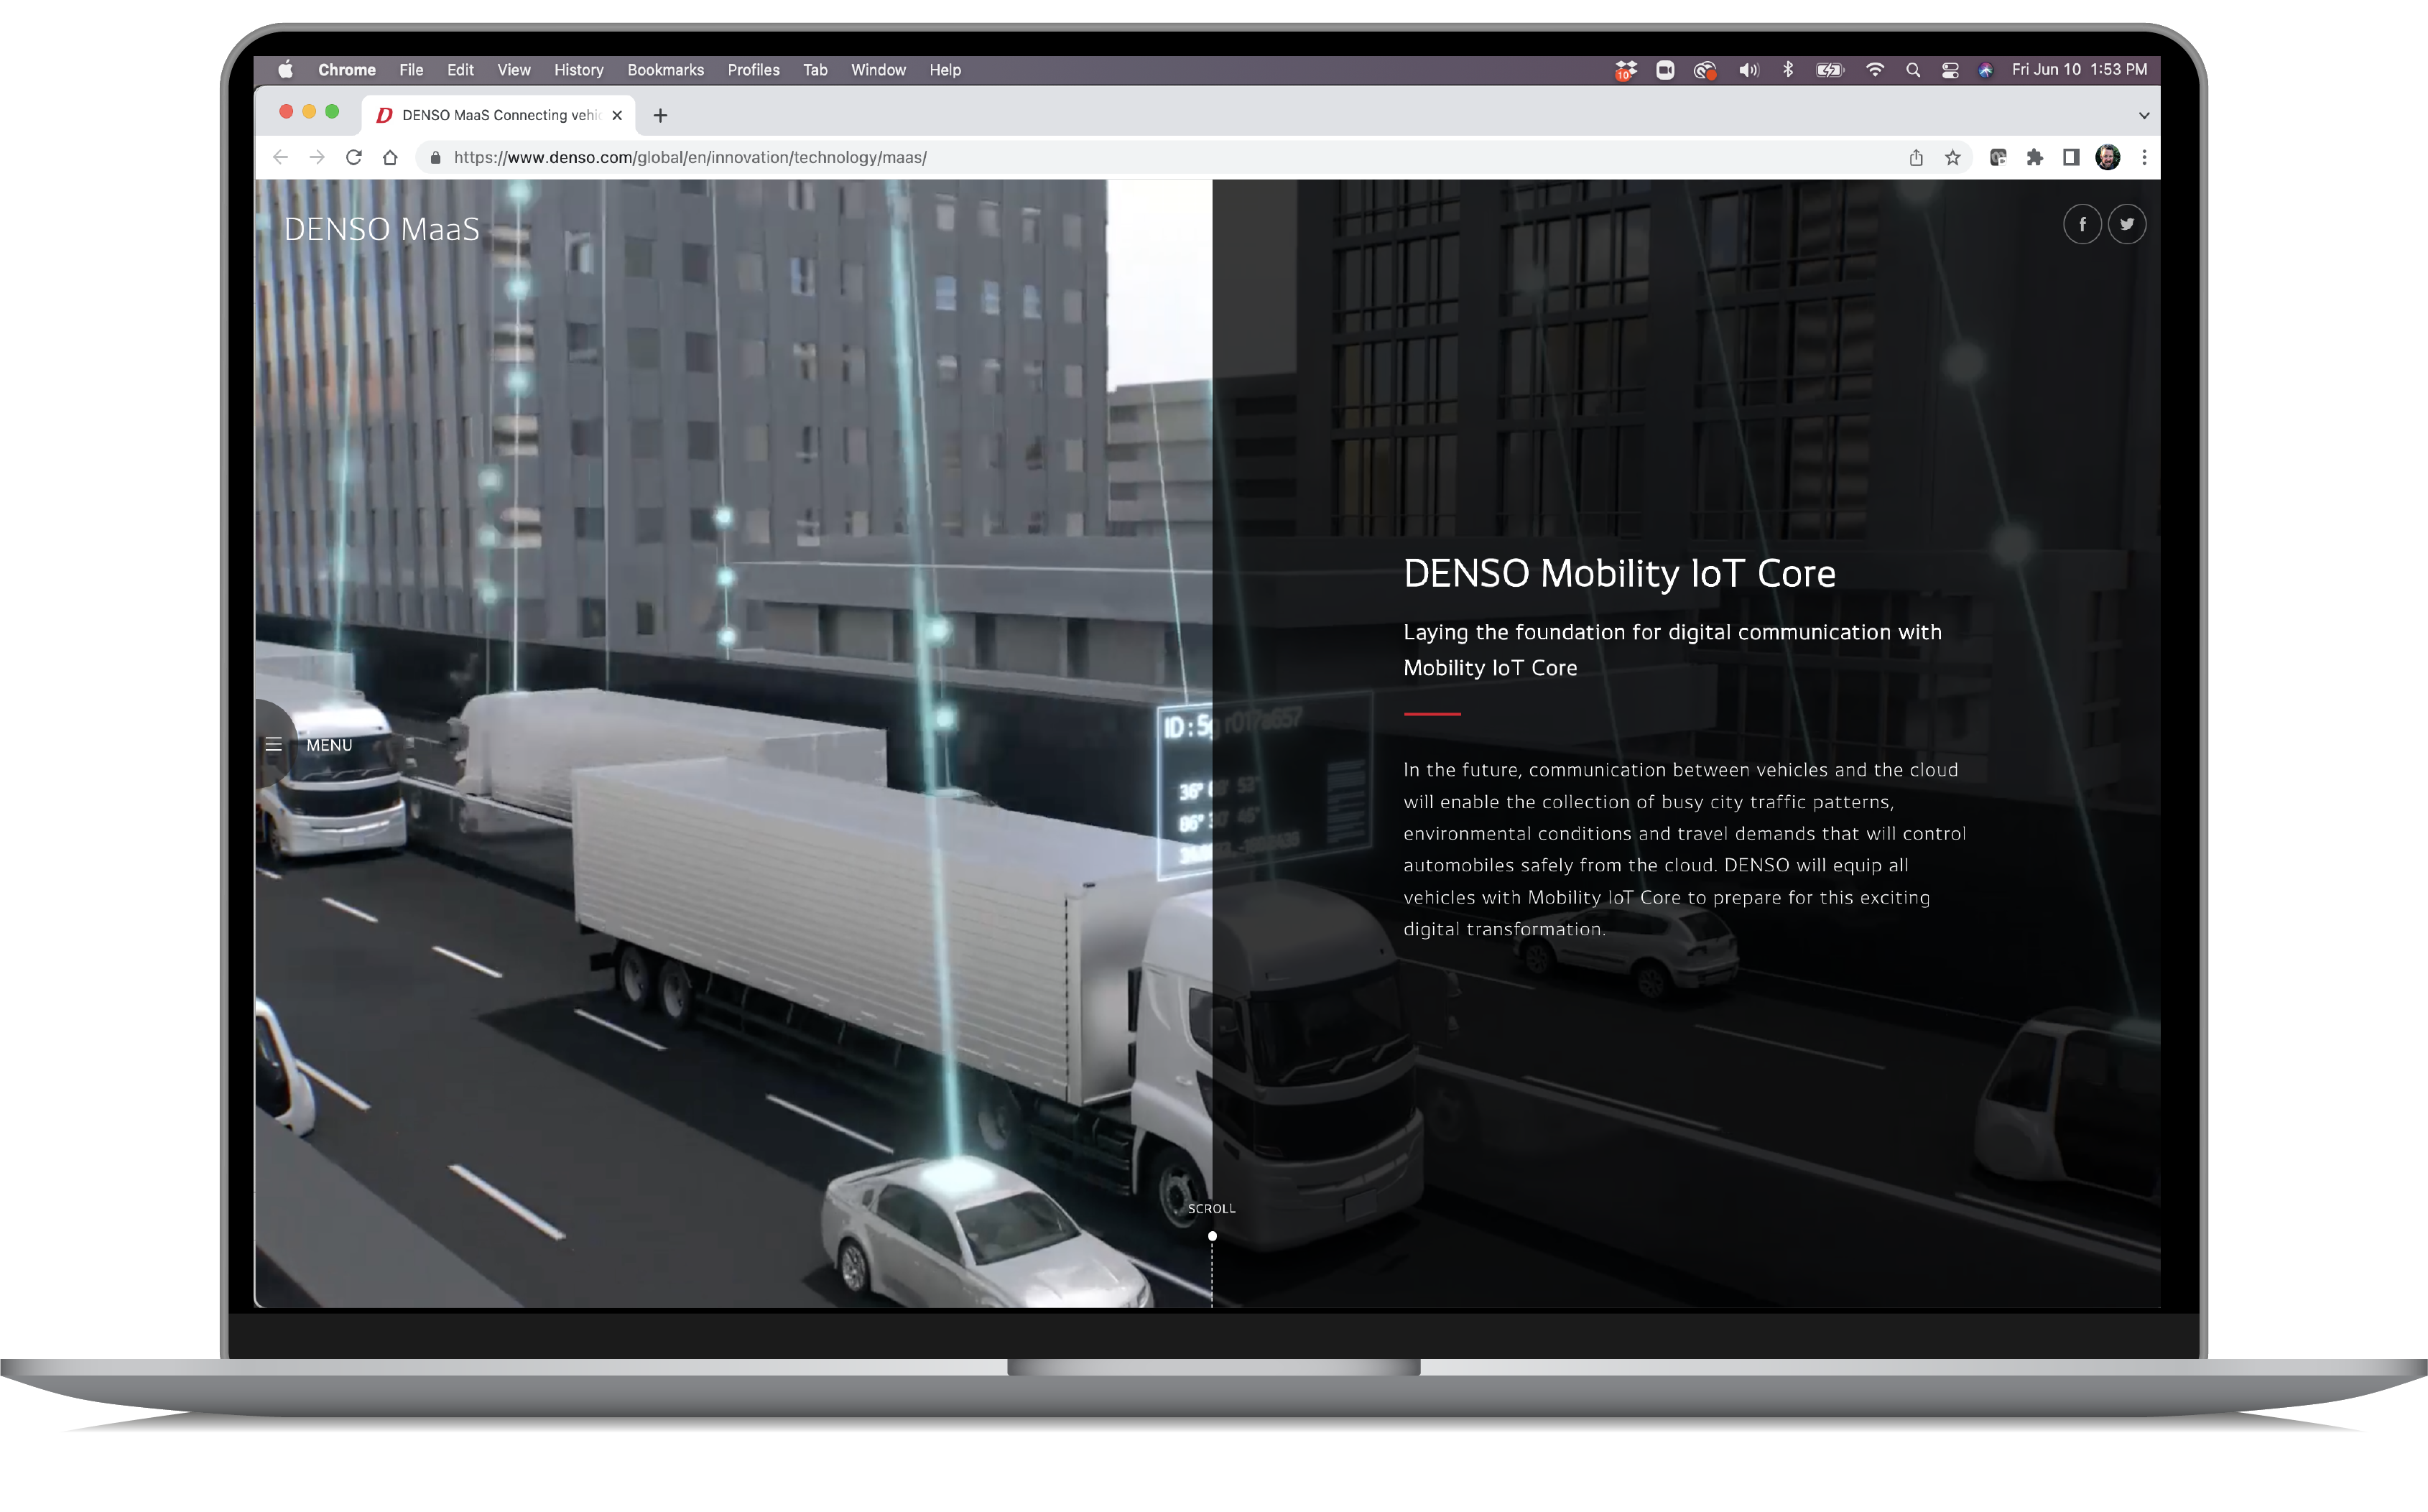Screen dimensions: 2428x1512
Task: Open Spotlight search magnifier icon
Action: 1913,69
